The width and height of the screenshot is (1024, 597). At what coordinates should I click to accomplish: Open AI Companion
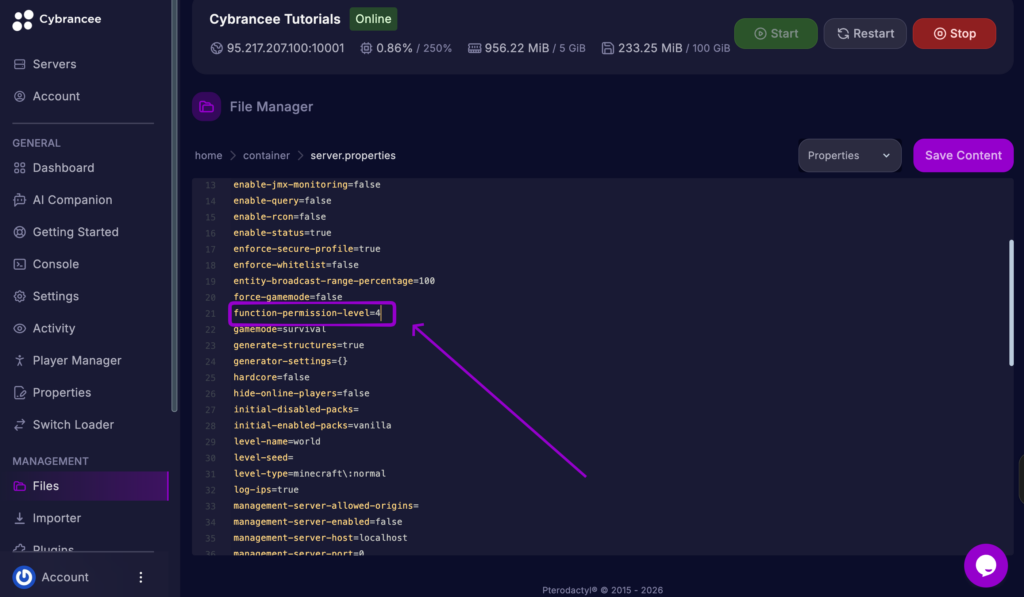pos(72,200)
